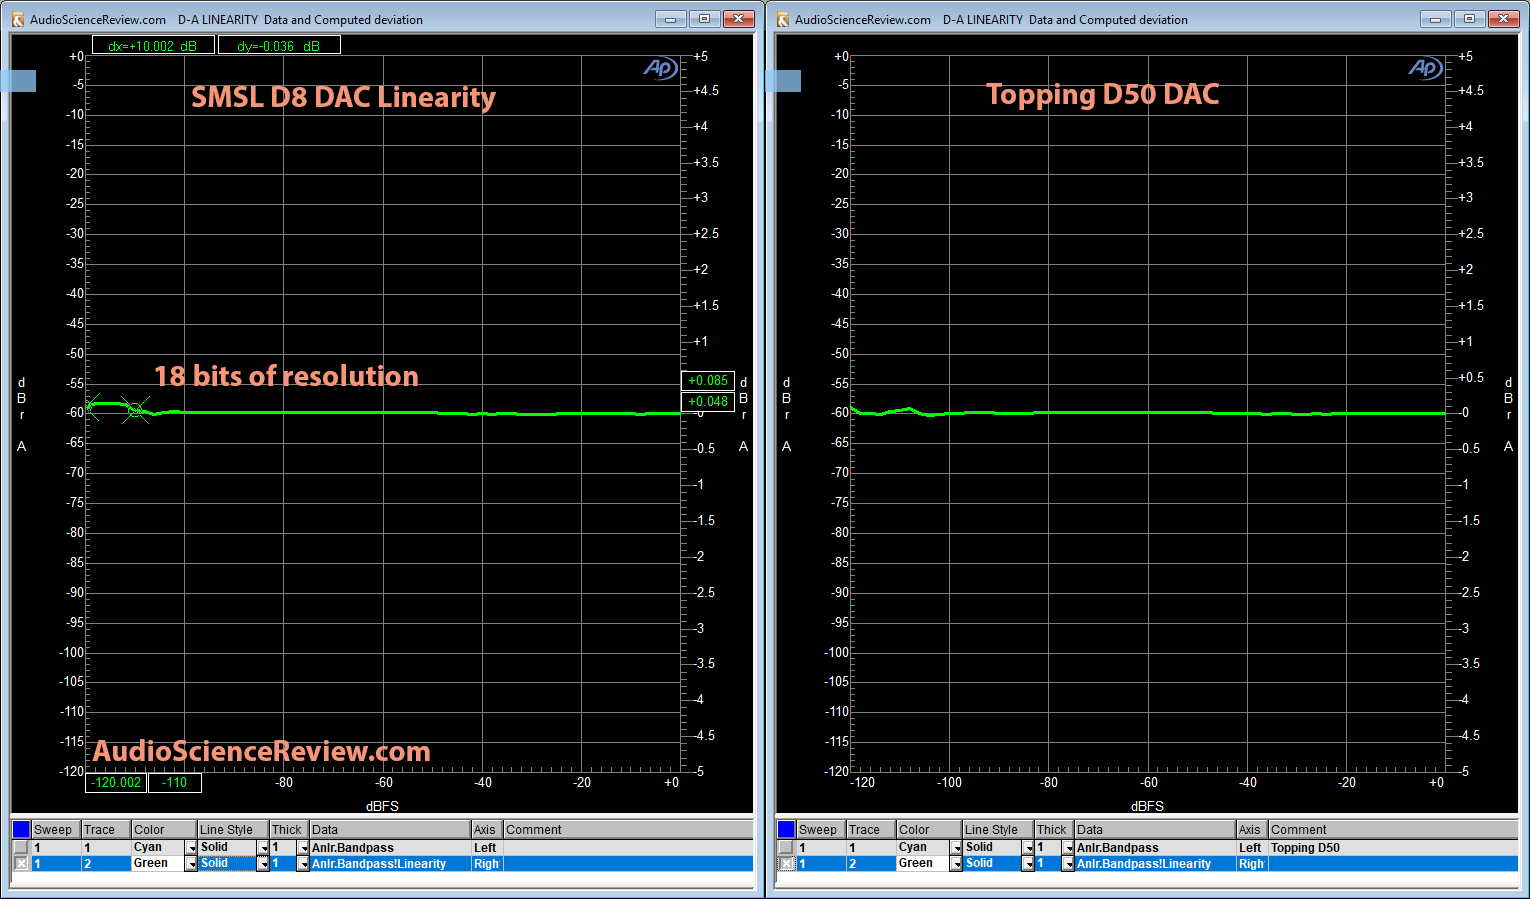Click the +0.085 cursor value box
This screenshot has width=1530, height=899.
pyautogui.click(x=708, y=380)
